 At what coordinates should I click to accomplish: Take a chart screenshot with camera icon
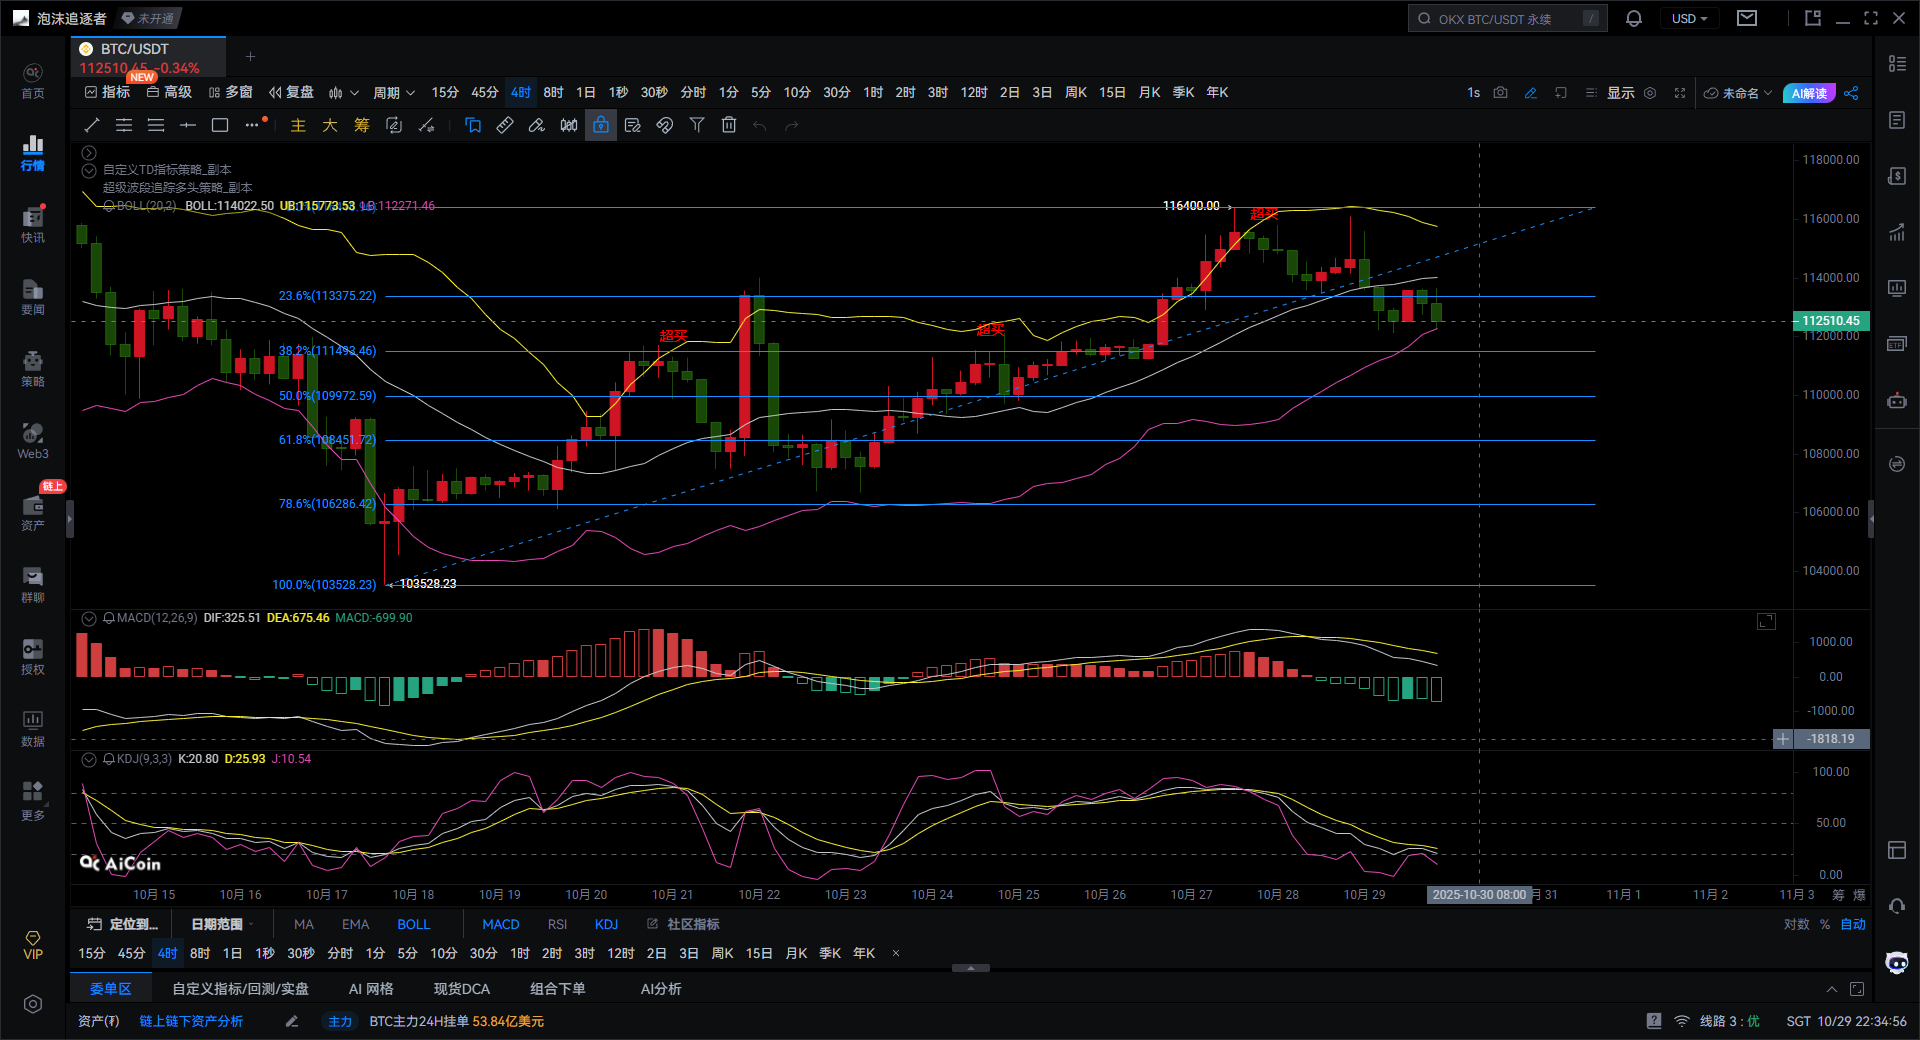click(1500, 93)
